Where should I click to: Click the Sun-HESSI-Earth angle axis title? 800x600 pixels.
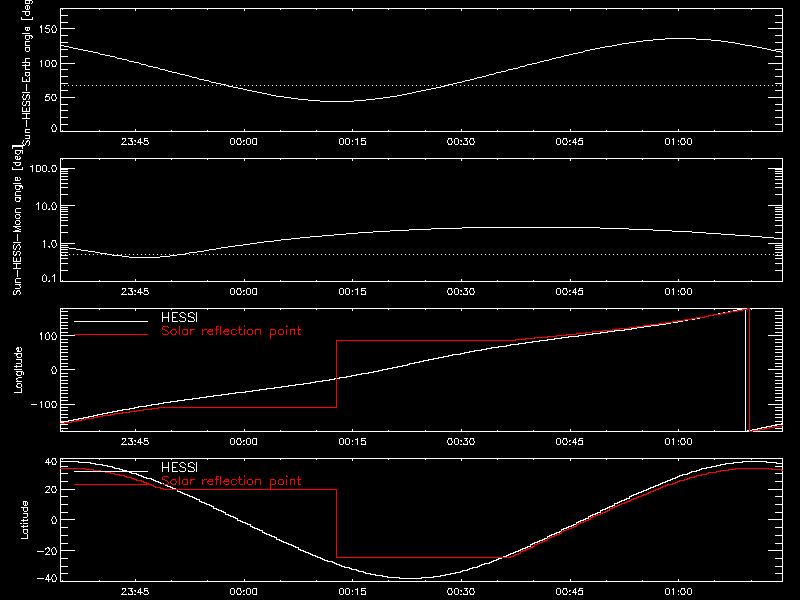27,72
